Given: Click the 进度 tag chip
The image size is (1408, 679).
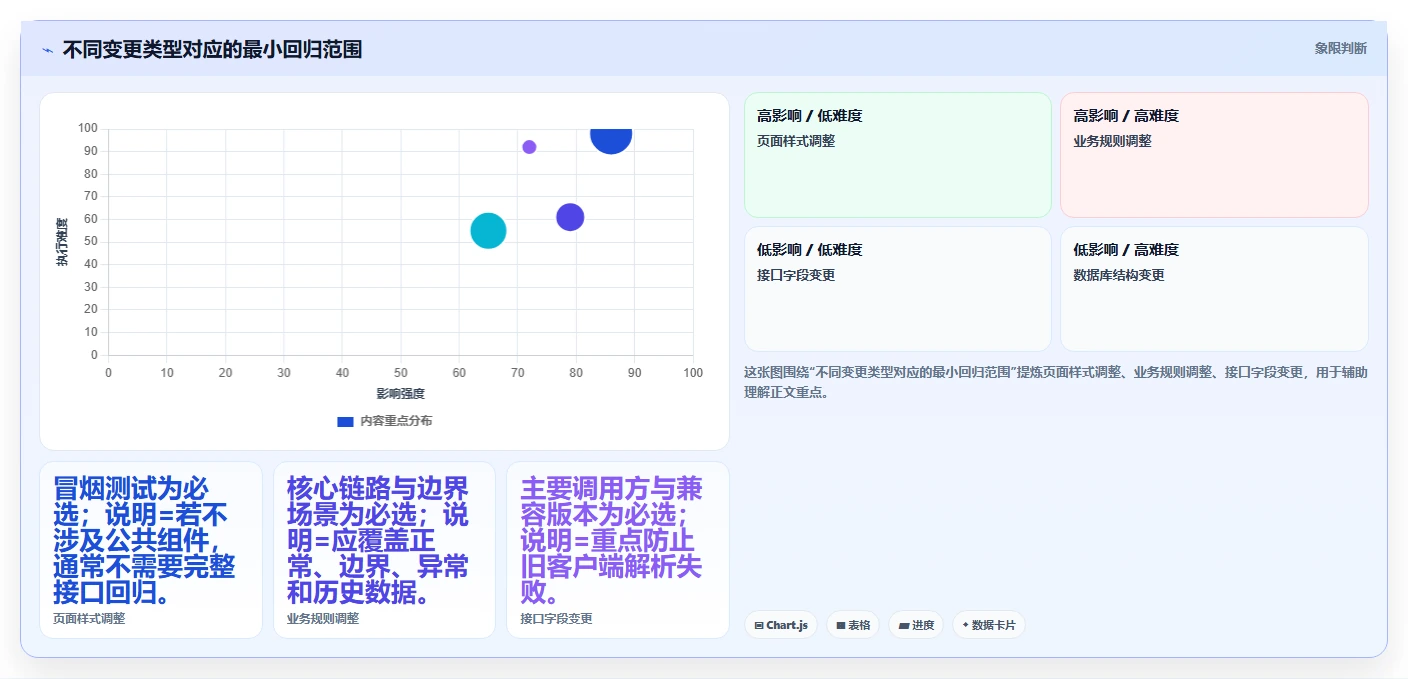Looking at the screenshot, I should (916, 625).
